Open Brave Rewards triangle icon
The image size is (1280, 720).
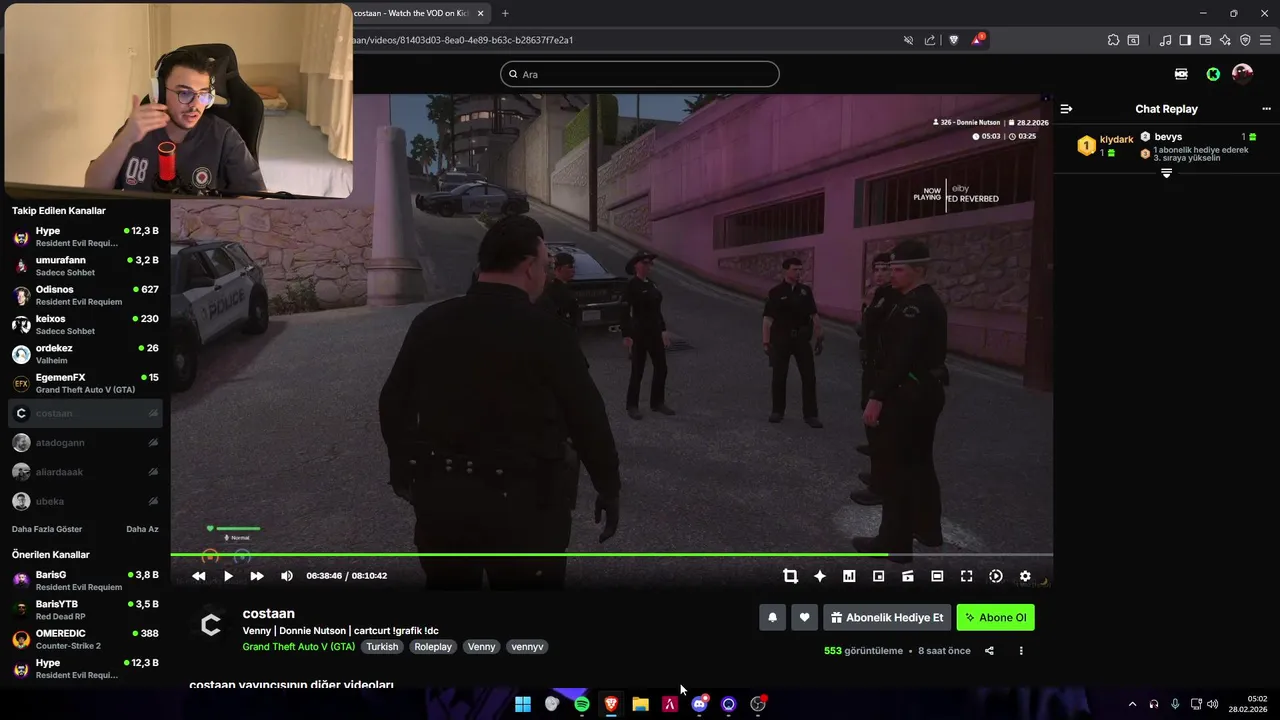coord(977,40)
